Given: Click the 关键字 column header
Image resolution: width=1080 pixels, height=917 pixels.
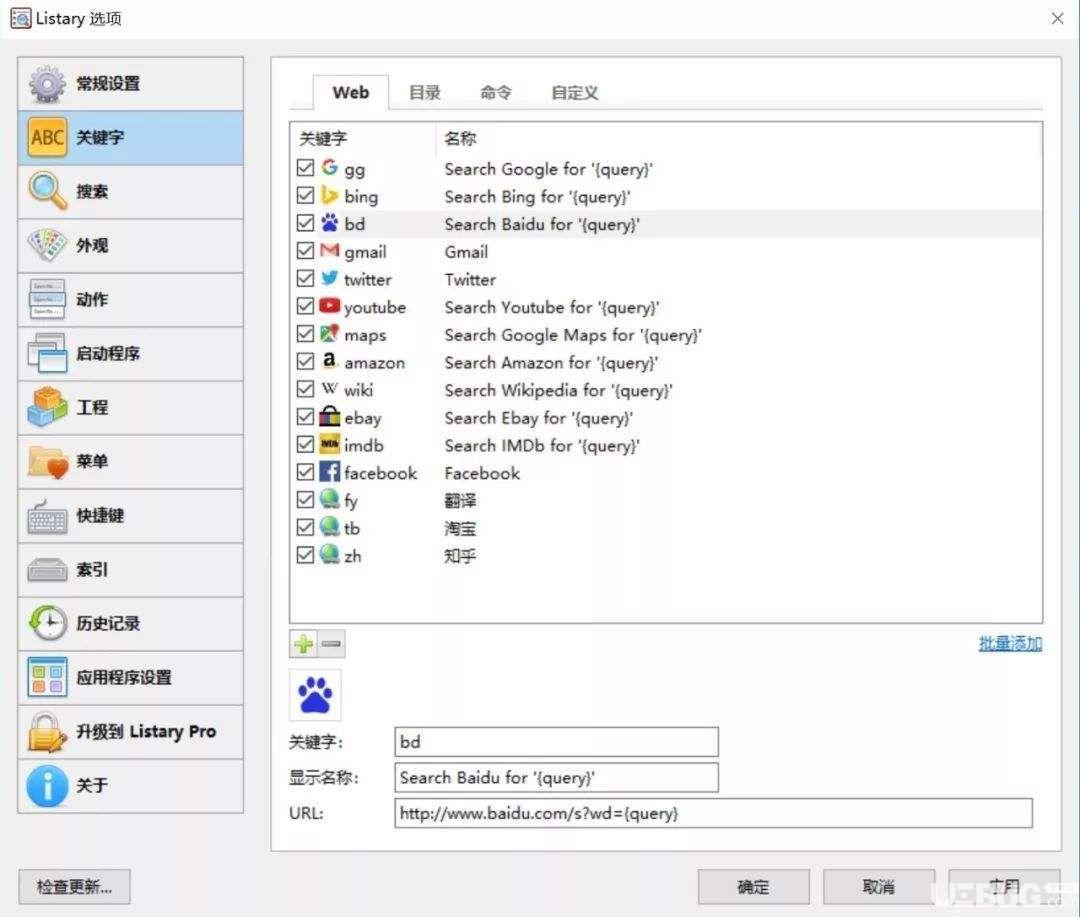Looking at the screenshot, I should coord(323,138).
